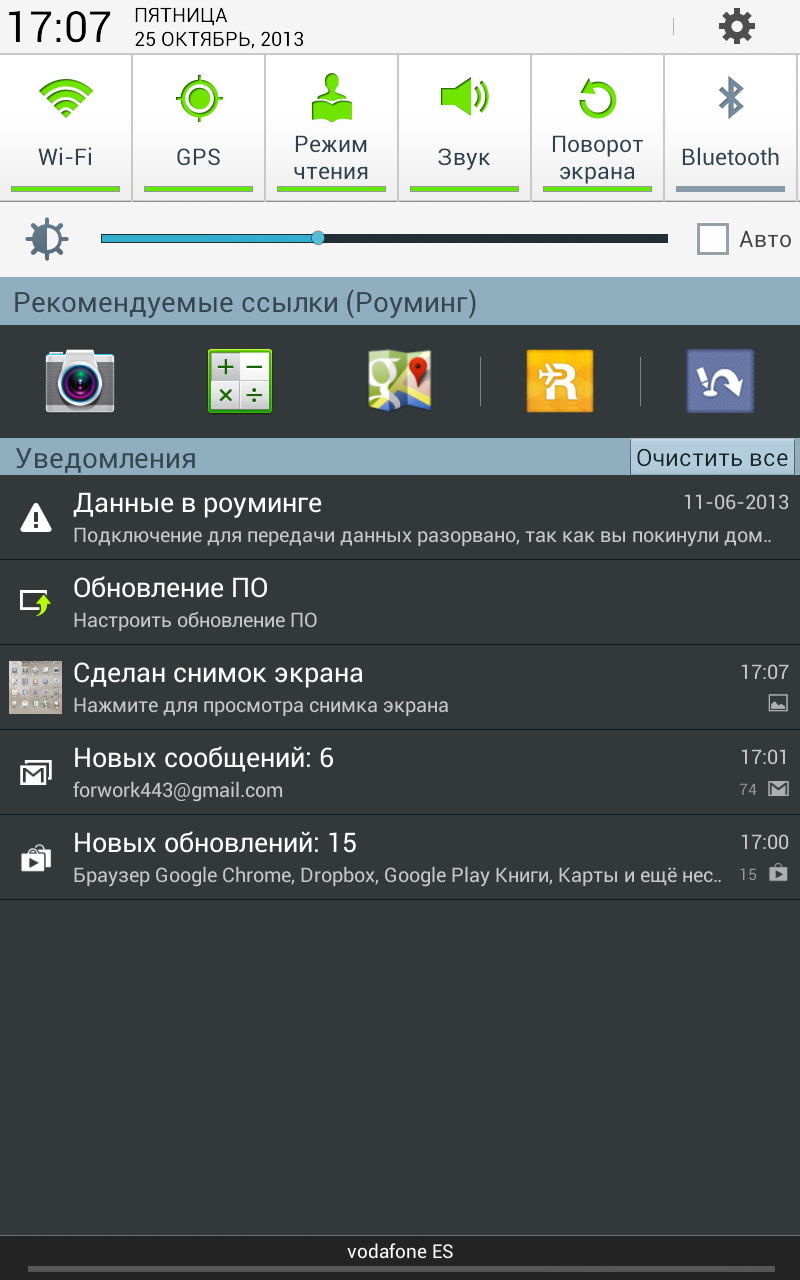The height and width of the screenshot is (1280, 800).
Task: Check the Авто brightness checkbox
Action: coord(713,239)
